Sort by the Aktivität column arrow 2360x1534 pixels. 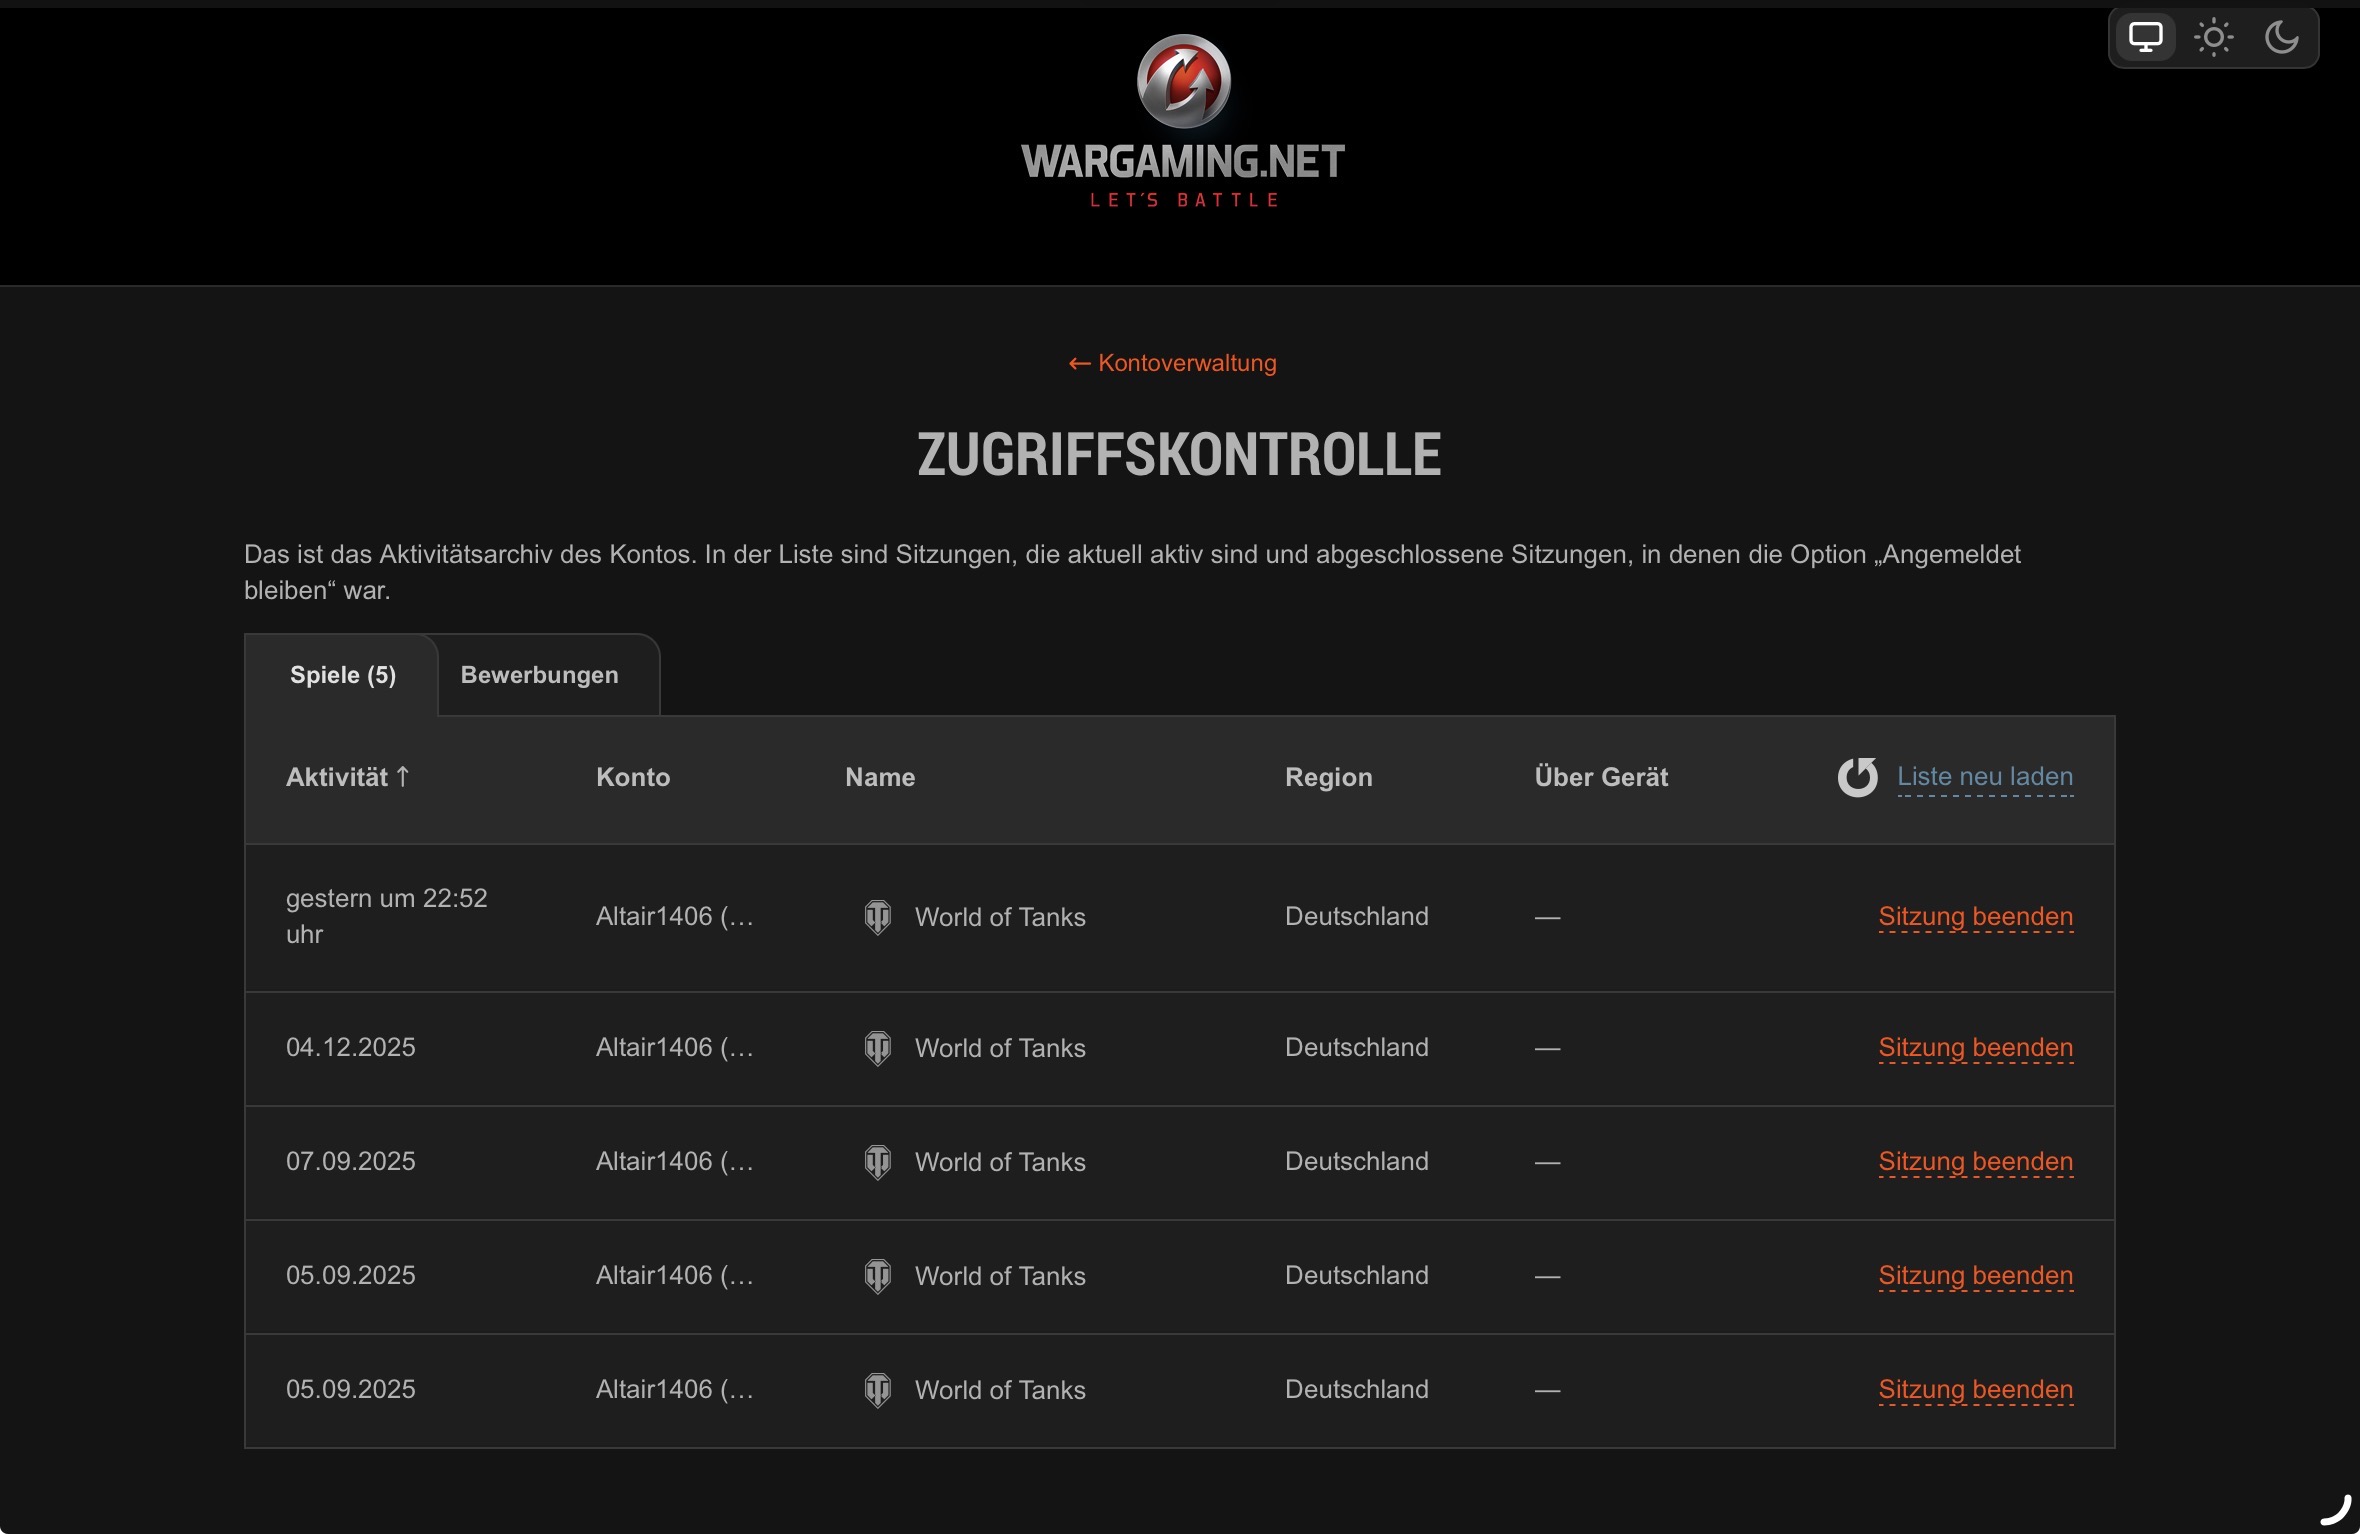pos(403,777)
